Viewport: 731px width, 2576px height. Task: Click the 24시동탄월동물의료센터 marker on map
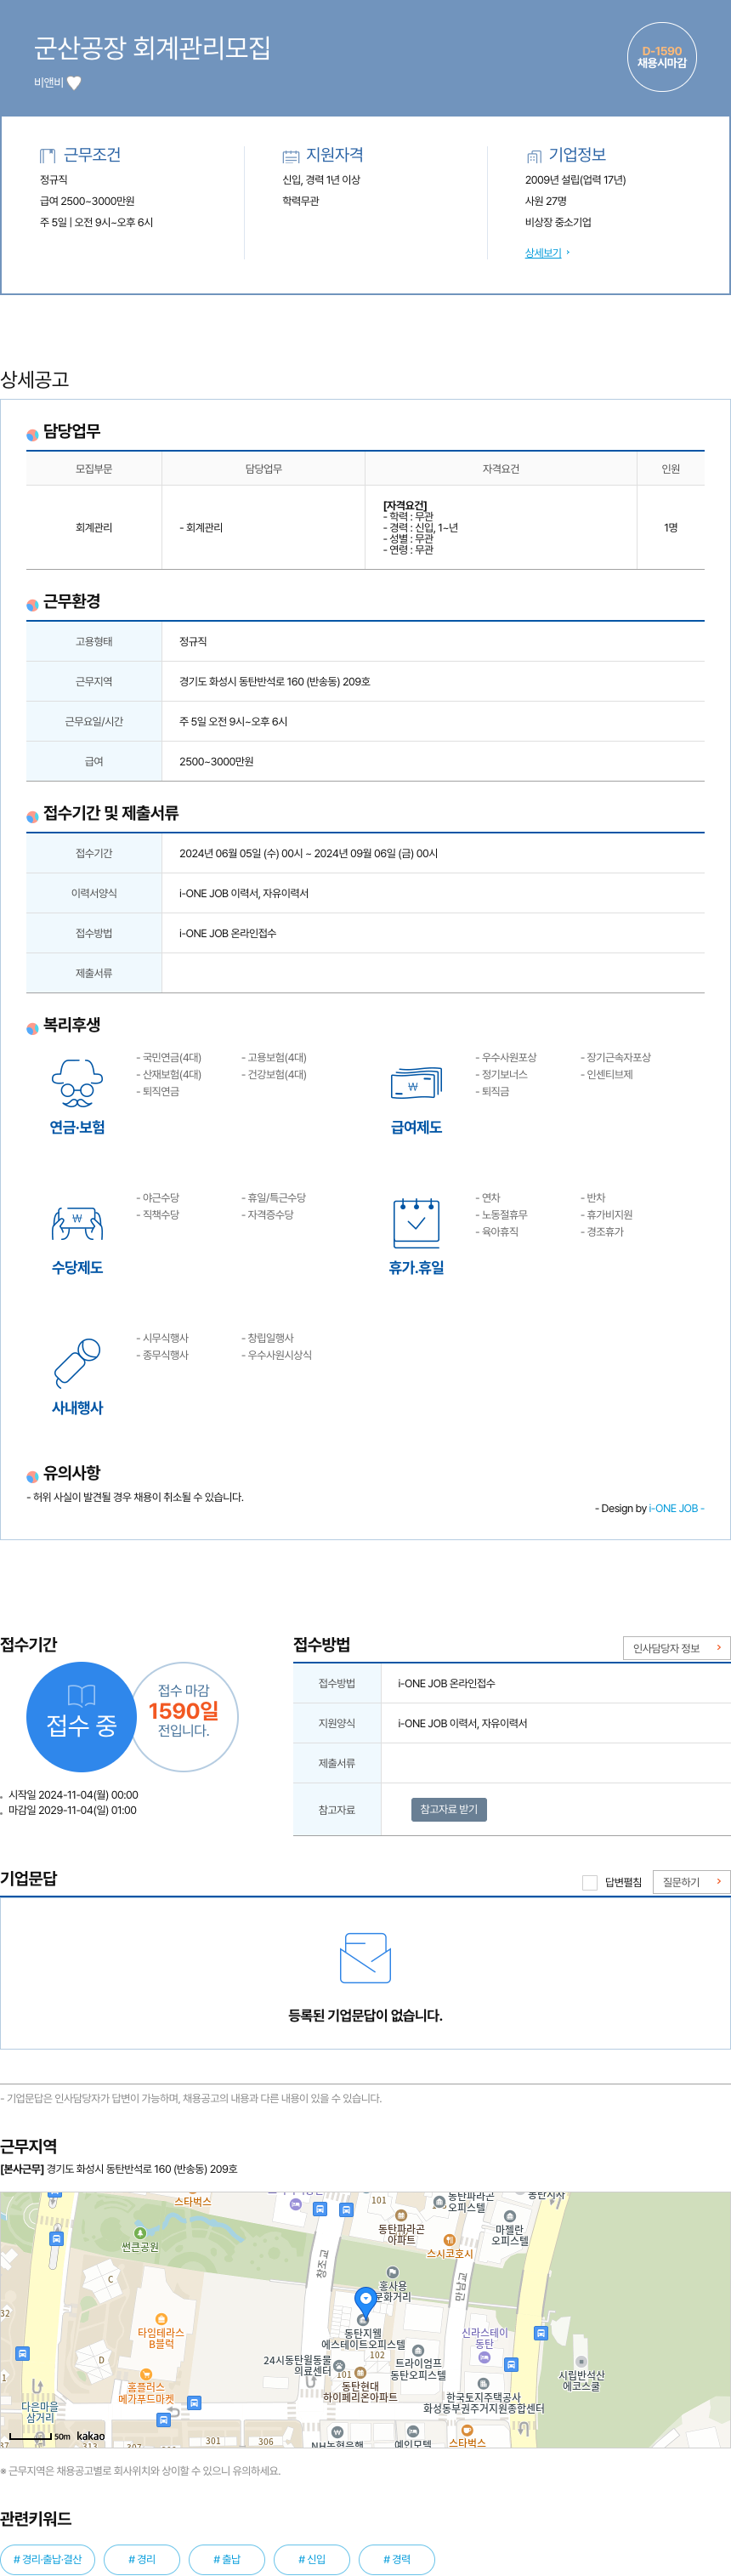pos(339,2366)
